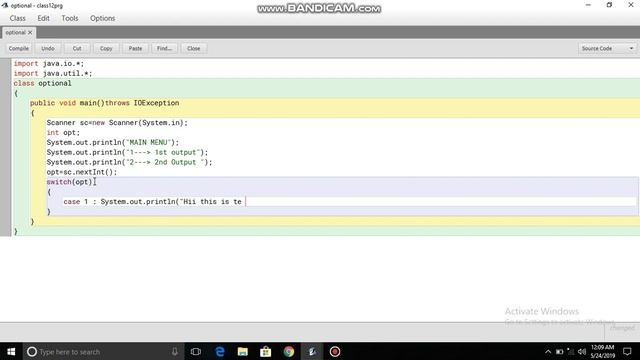Screen dimensions: 640x360
Task: Click the battery icon in system tray
Action: pos(559,351)
